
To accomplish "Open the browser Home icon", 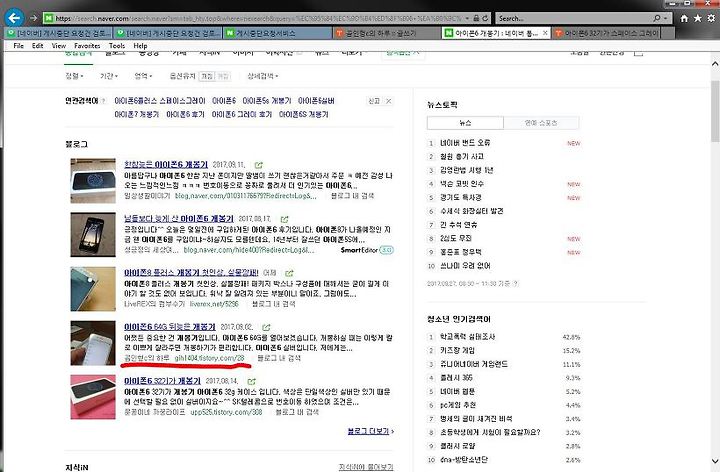I will [684, 18].
